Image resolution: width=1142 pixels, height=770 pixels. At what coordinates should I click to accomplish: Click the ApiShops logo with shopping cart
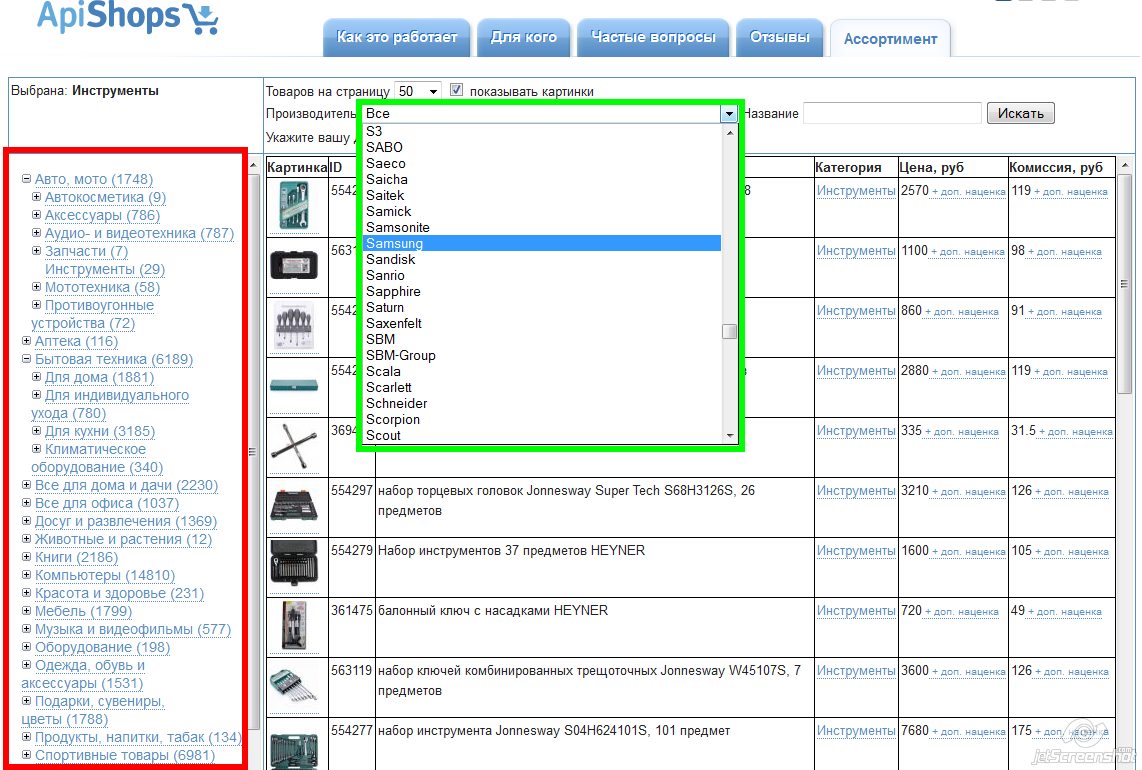pos(127,17)
